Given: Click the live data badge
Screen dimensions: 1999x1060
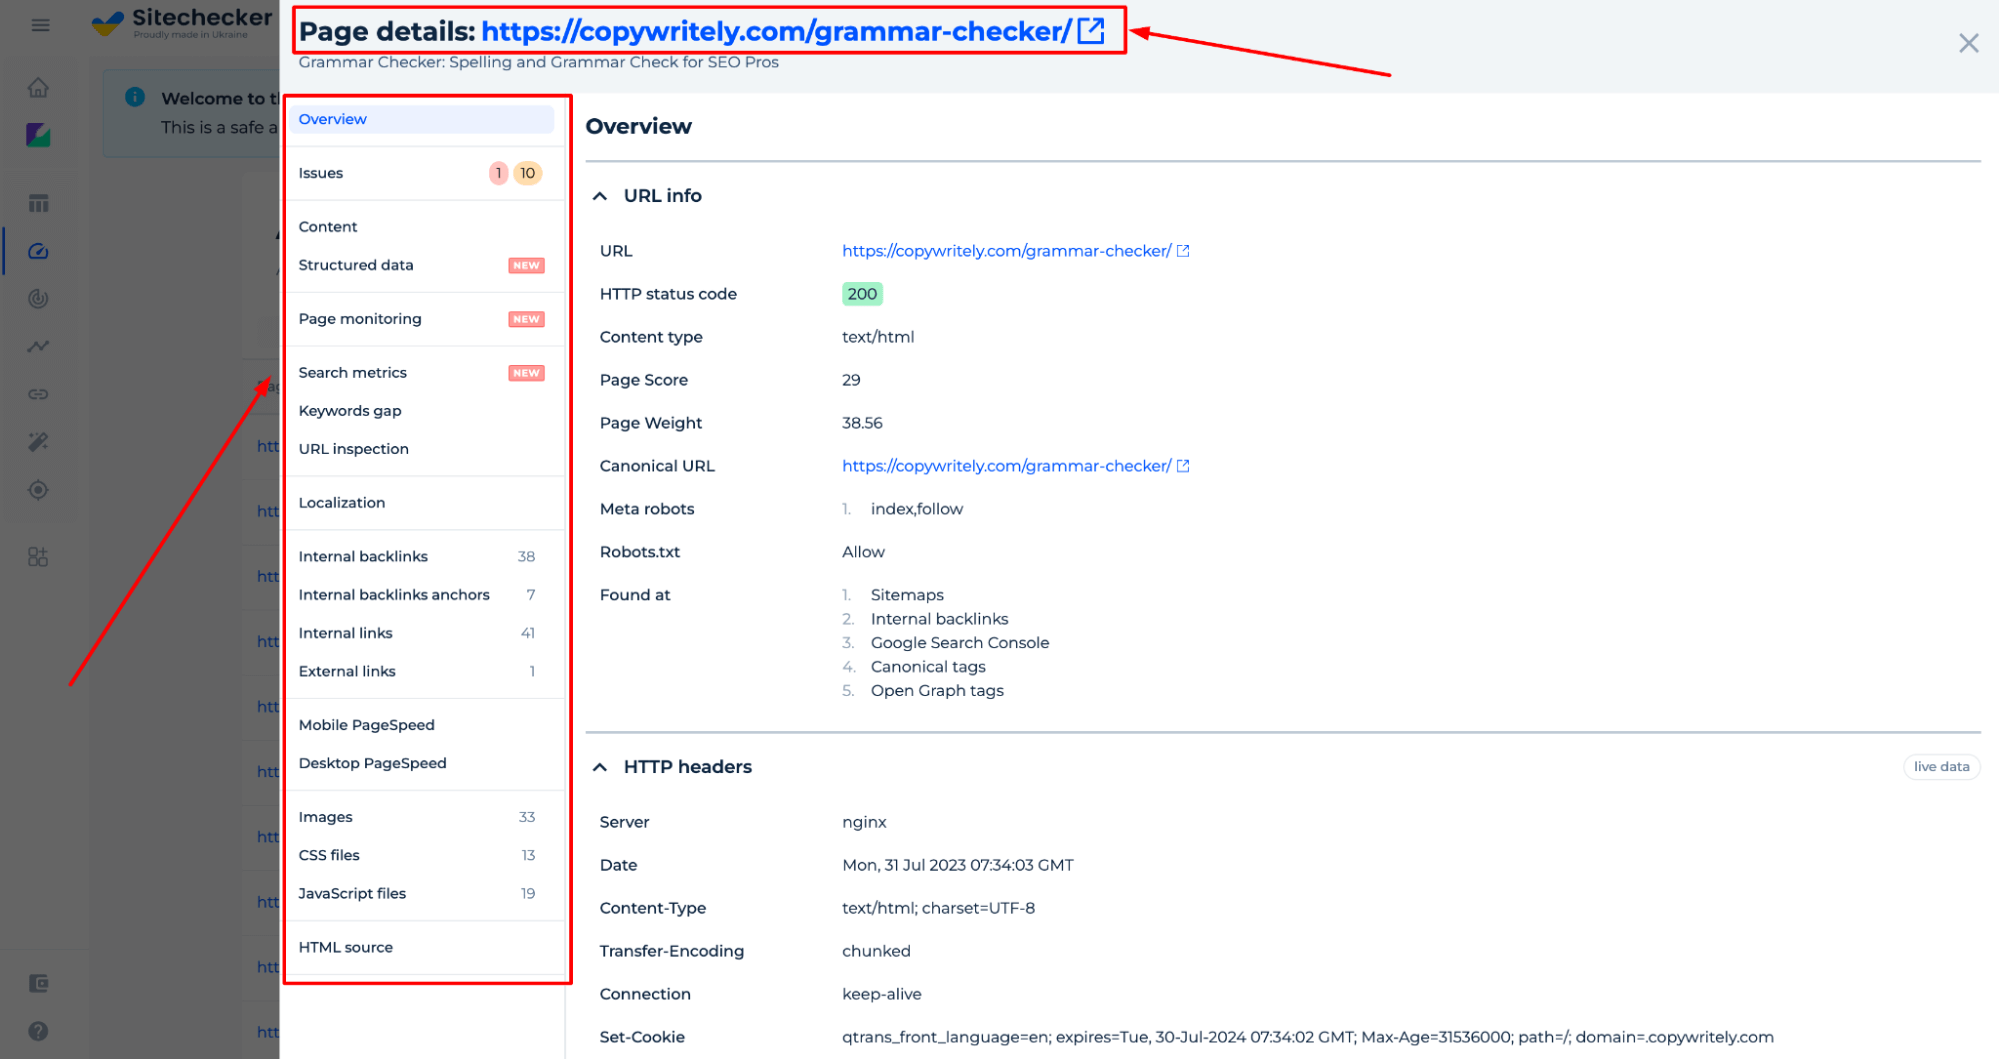Looking at the screenshot, I should tap(1941, 767).
